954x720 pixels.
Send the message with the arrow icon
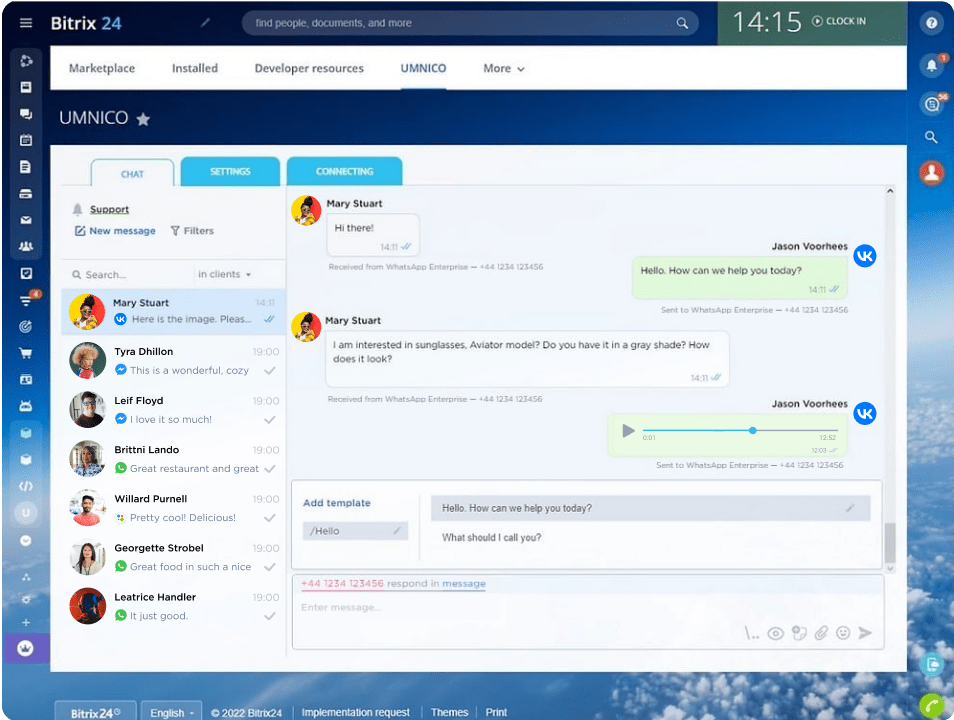coord(864,633)
